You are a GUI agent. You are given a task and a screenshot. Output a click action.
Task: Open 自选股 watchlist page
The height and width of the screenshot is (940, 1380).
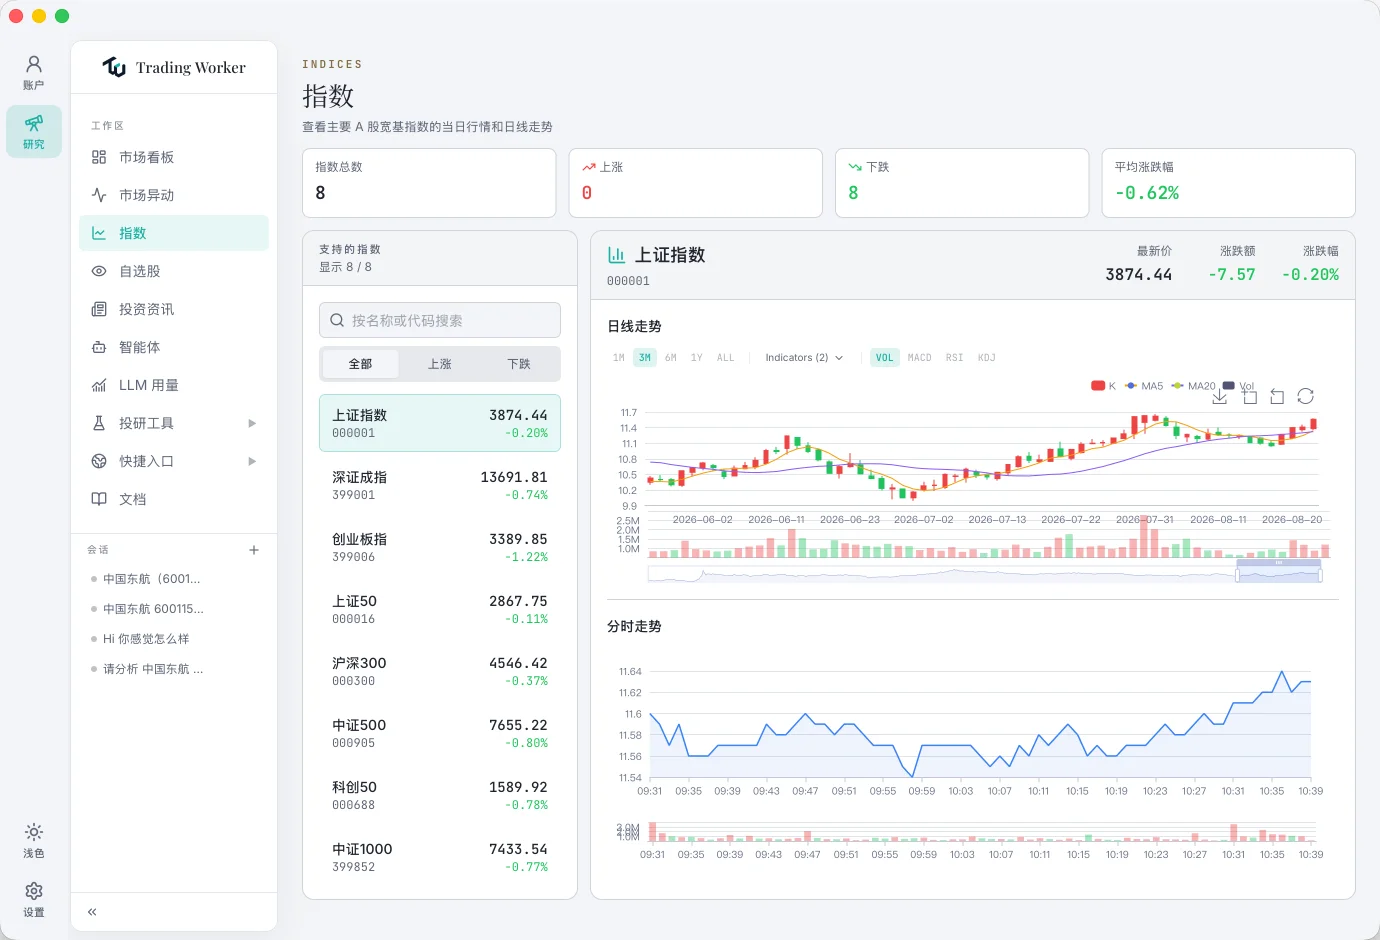(174, 271)
